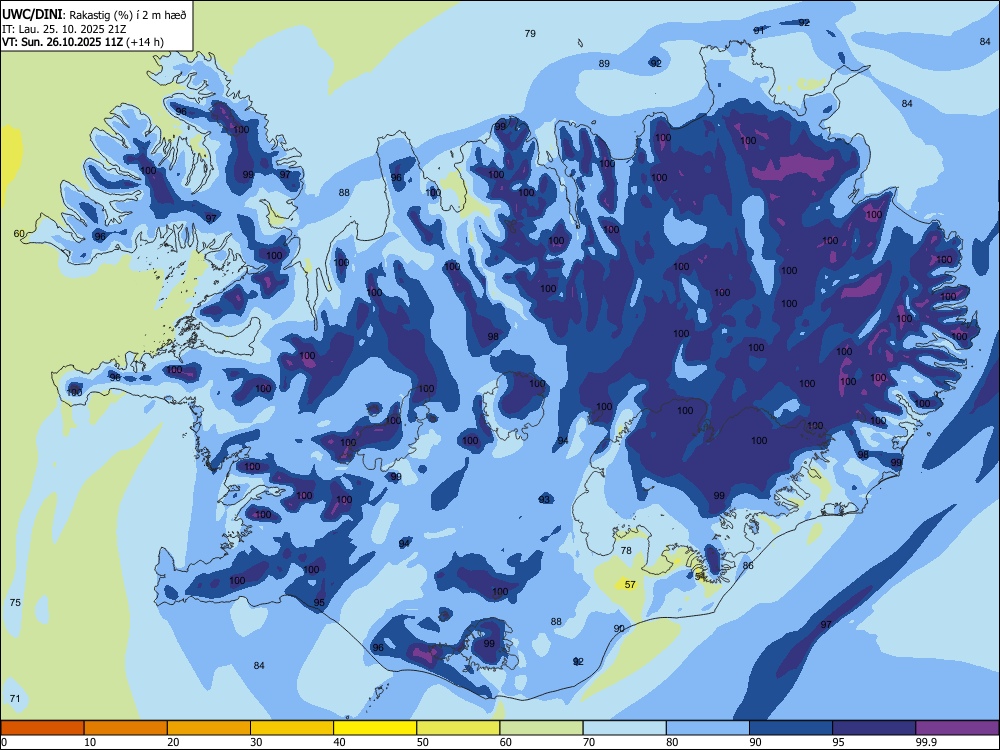Pick the light green 60–70 legend swatch
Viewport: 1000px width, 750px height.
541,728
